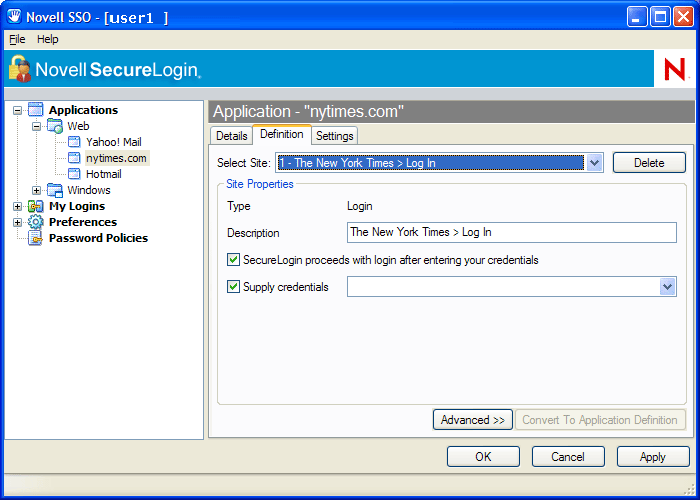Image resolution: width=700 pixels, height=500 pixels.
Task: Click the Advanced >> button
Action: [473, 420]
